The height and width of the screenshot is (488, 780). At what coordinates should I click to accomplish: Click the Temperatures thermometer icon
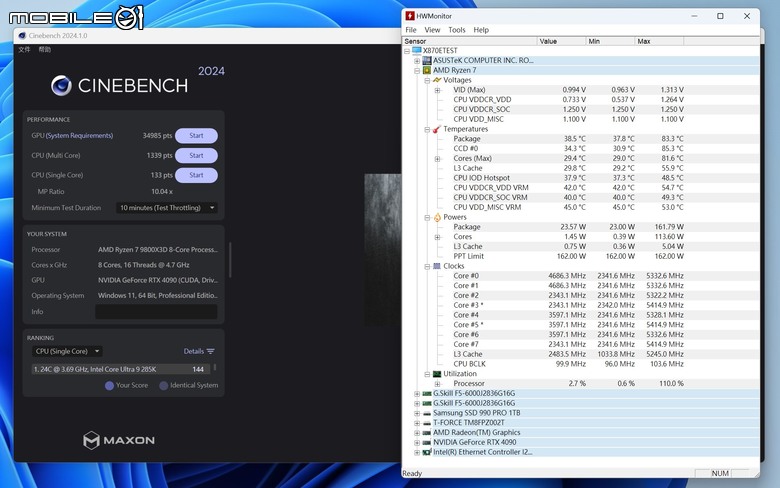pos(437,129)
